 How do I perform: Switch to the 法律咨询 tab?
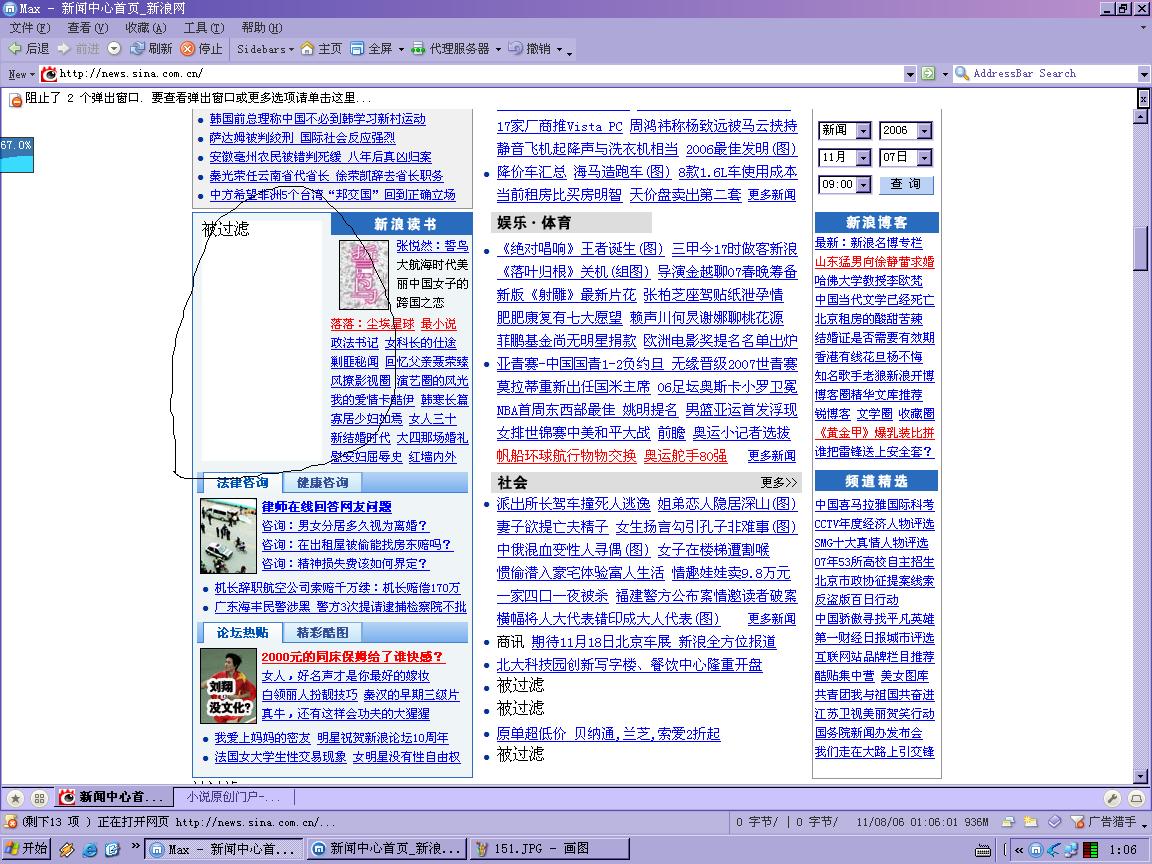242,483
